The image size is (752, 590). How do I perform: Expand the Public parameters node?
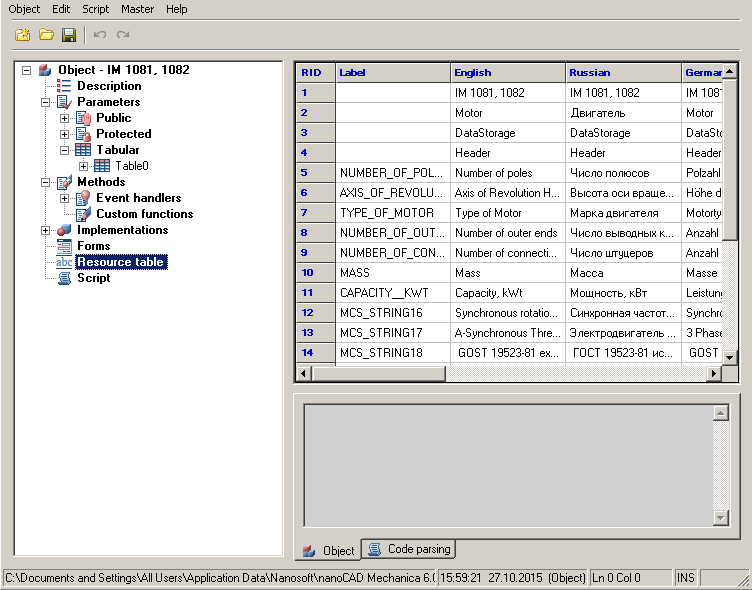65,118
